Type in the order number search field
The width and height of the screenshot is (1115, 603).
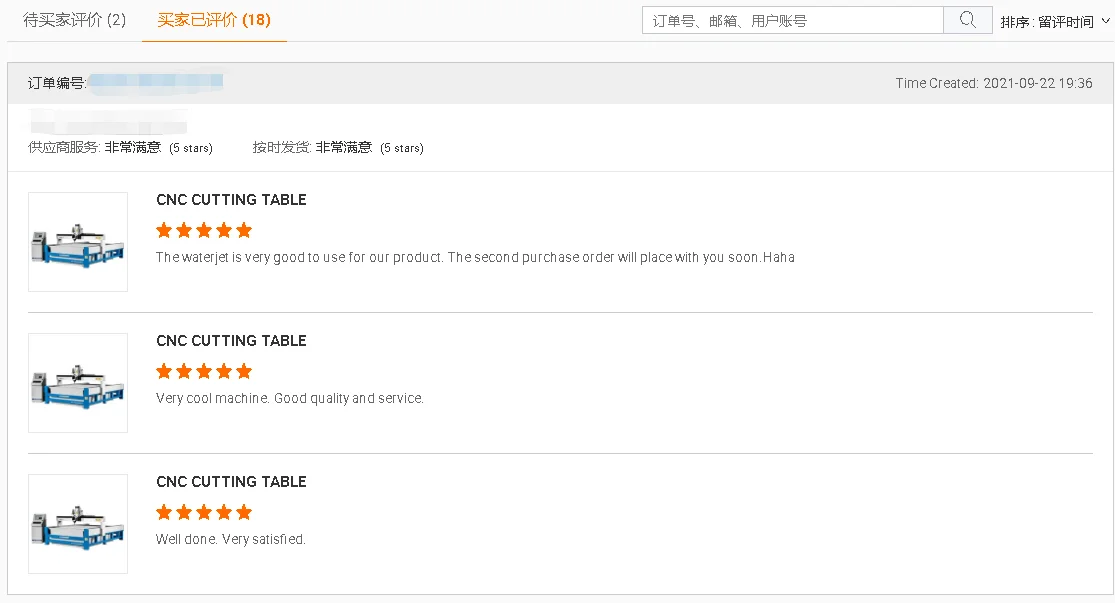792,20
